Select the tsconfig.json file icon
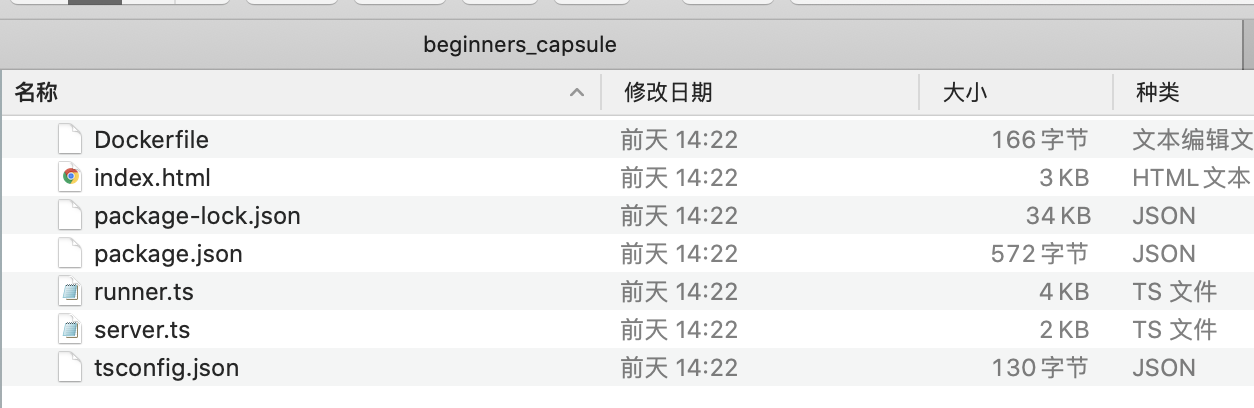The image size is (1254, 408). coord(69,367)
